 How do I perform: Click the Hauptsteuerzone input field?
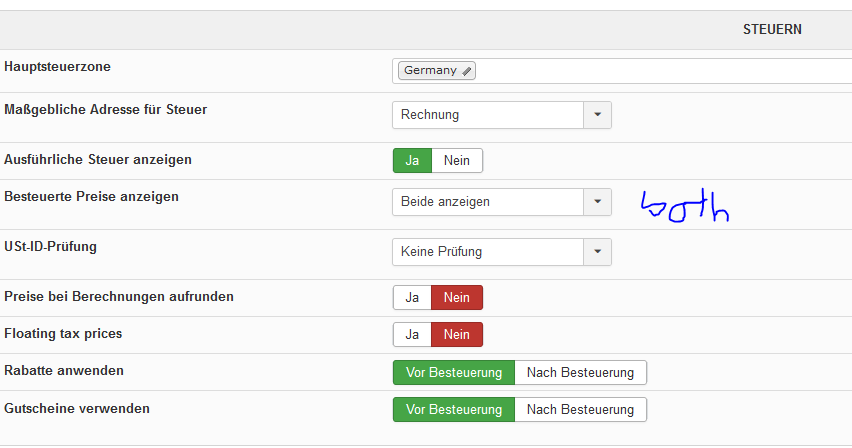(x=660, y=71)
